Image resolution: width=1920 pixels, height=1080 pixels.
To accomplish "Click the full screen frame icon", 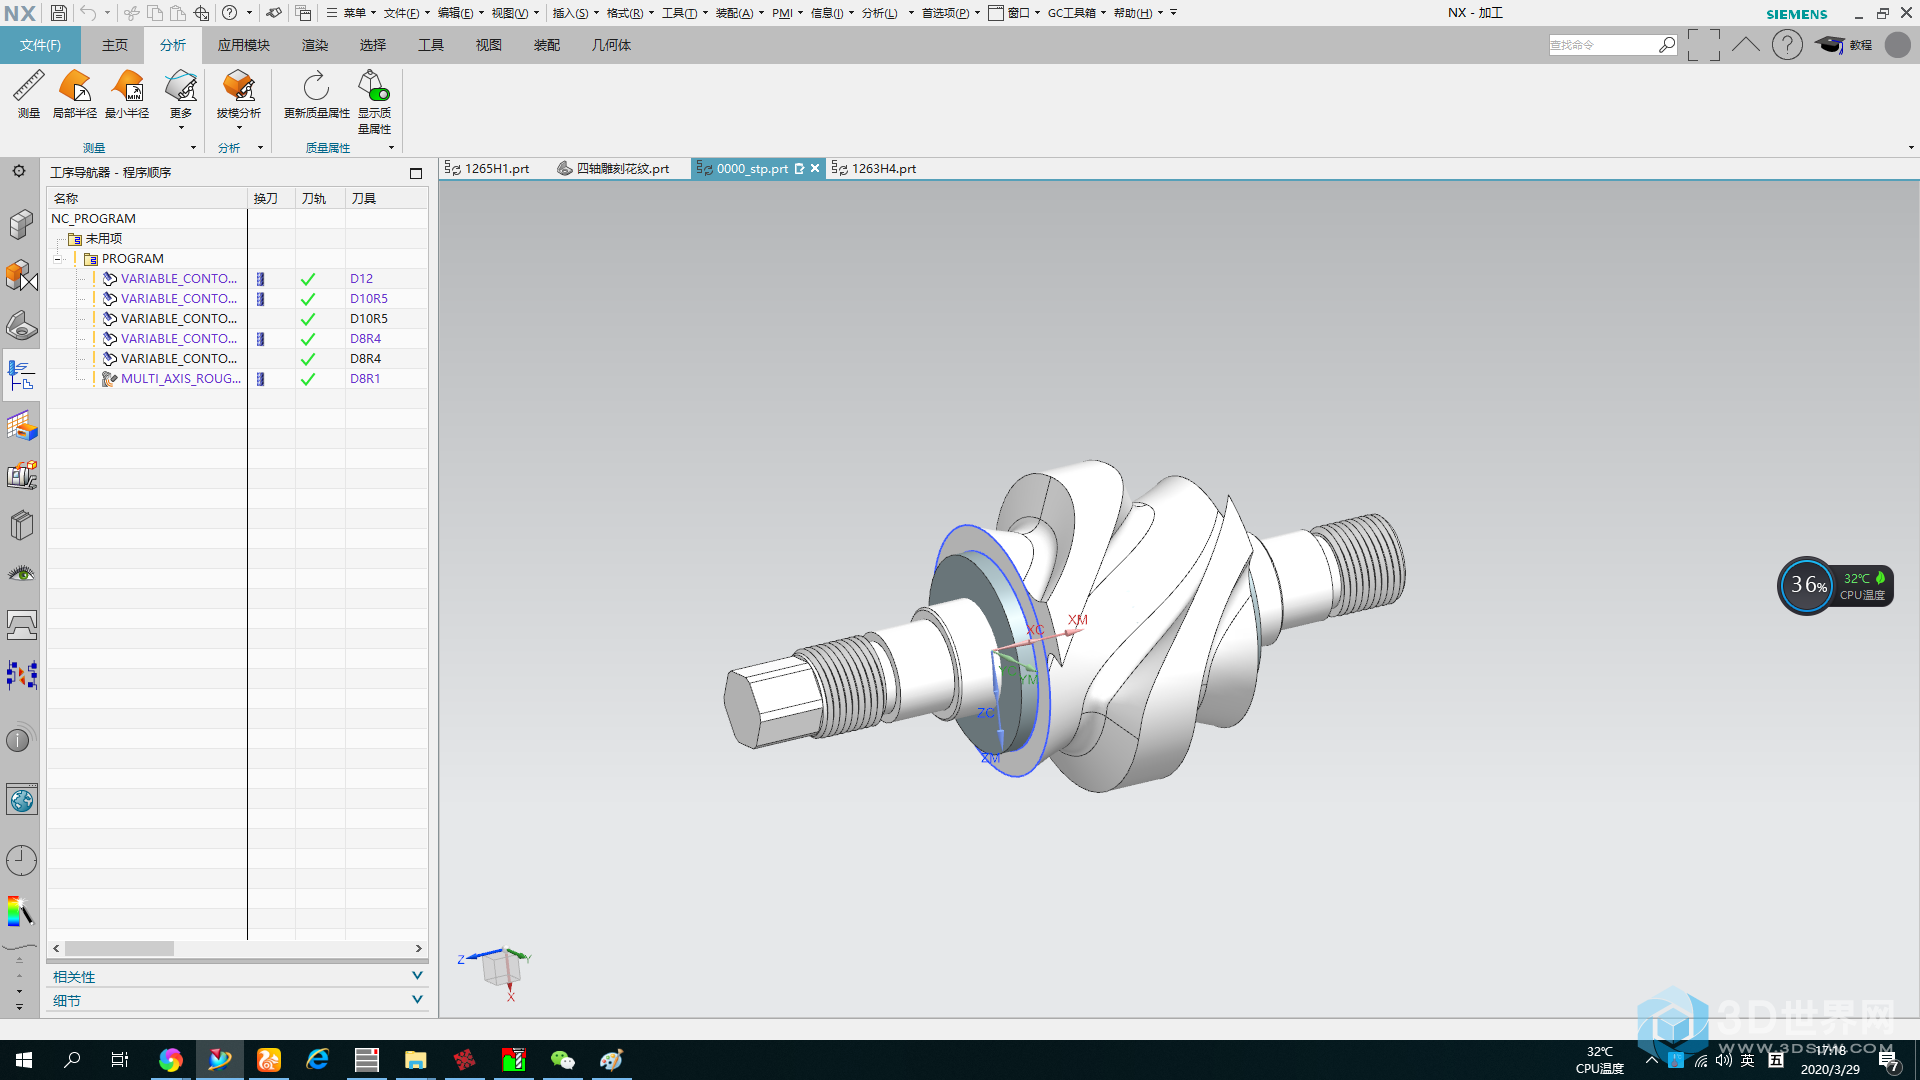I will coord(1704,45).
